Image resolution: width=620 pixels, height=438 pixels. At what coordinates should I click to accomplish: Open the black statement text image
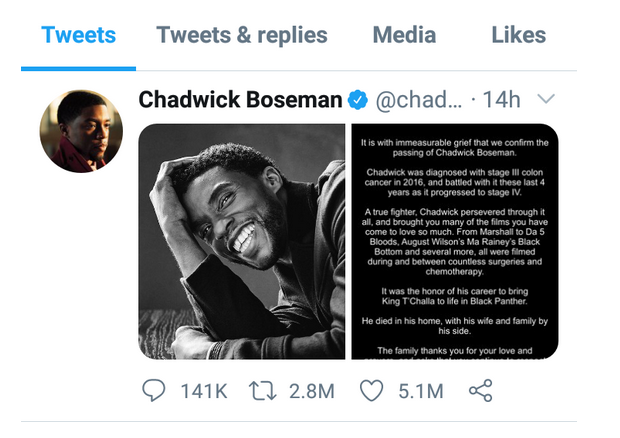455,242
